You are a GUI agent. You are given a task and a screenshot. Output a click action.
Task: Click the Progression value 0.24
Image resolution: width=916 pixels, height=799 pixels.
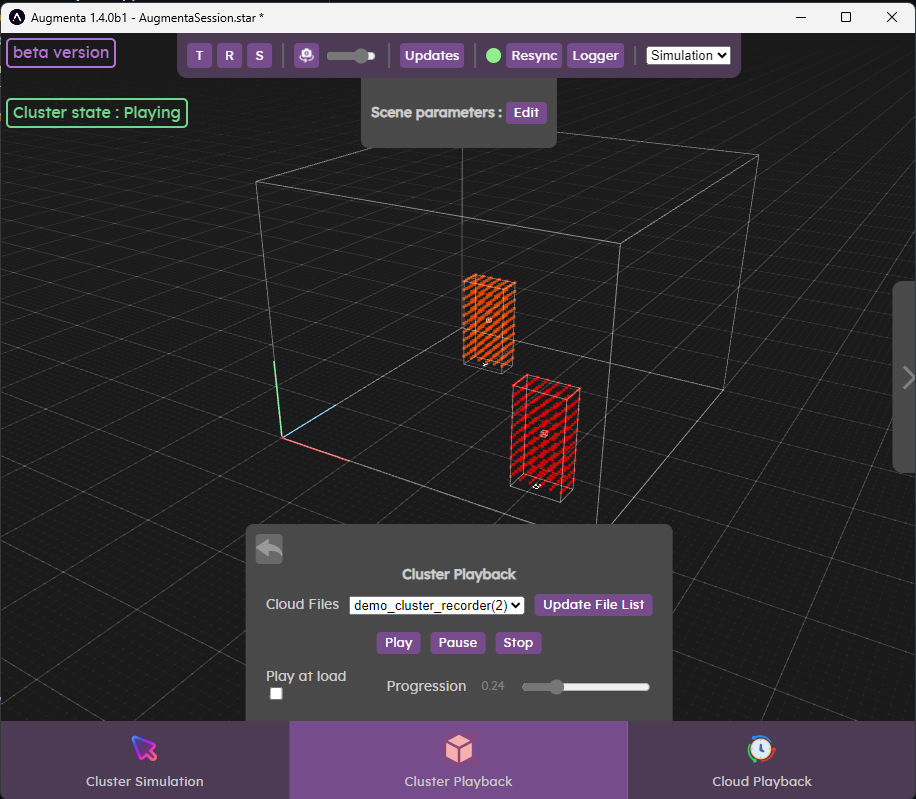[492, 686]
